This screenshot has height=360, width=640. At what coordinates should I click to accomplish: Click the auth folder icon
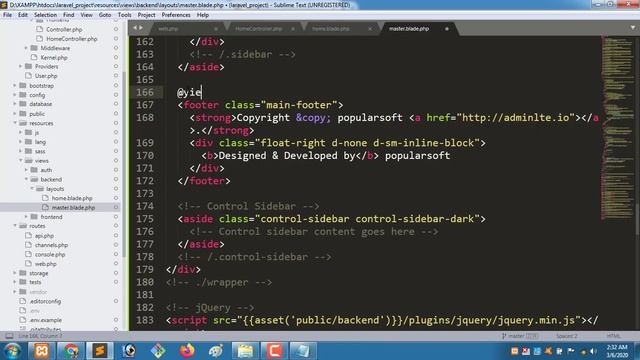click(x=34, y=170)
